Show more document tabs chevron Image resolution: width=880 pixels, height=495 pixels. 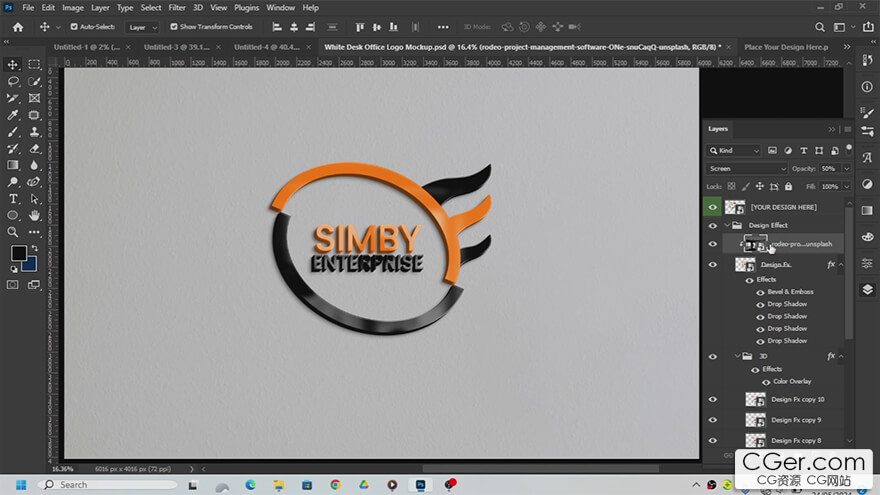(847, 47)
